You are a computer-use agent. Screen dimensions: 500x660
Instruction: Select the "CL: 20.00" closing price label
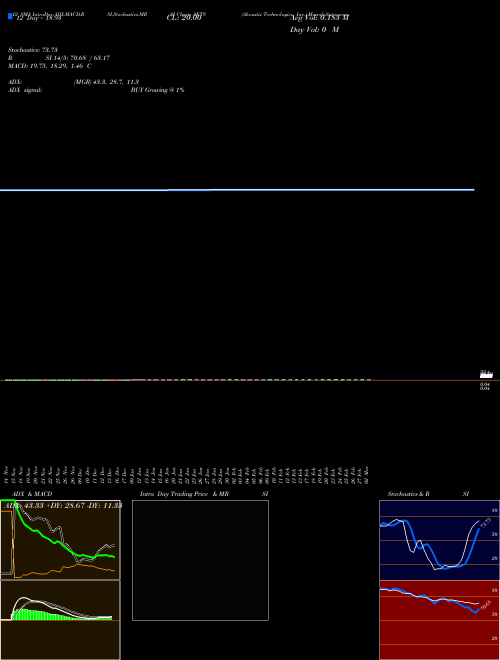pyautogui.click(x=184, y=18)
